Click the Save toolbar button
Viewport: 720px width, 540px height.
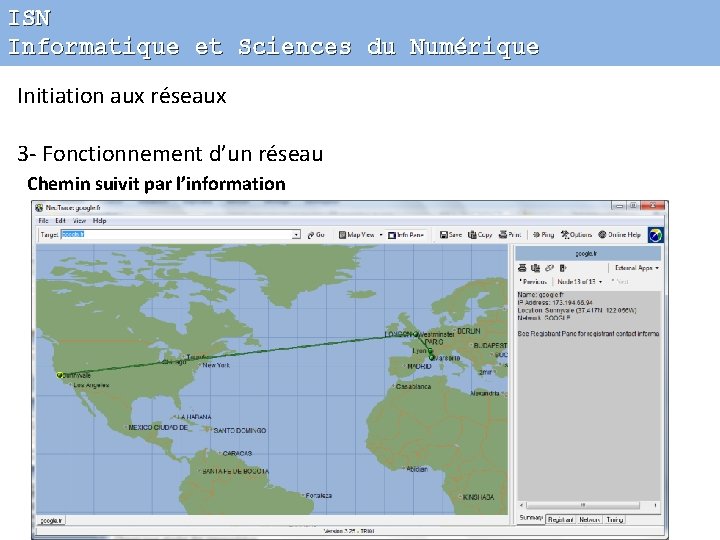click(451, 235)
